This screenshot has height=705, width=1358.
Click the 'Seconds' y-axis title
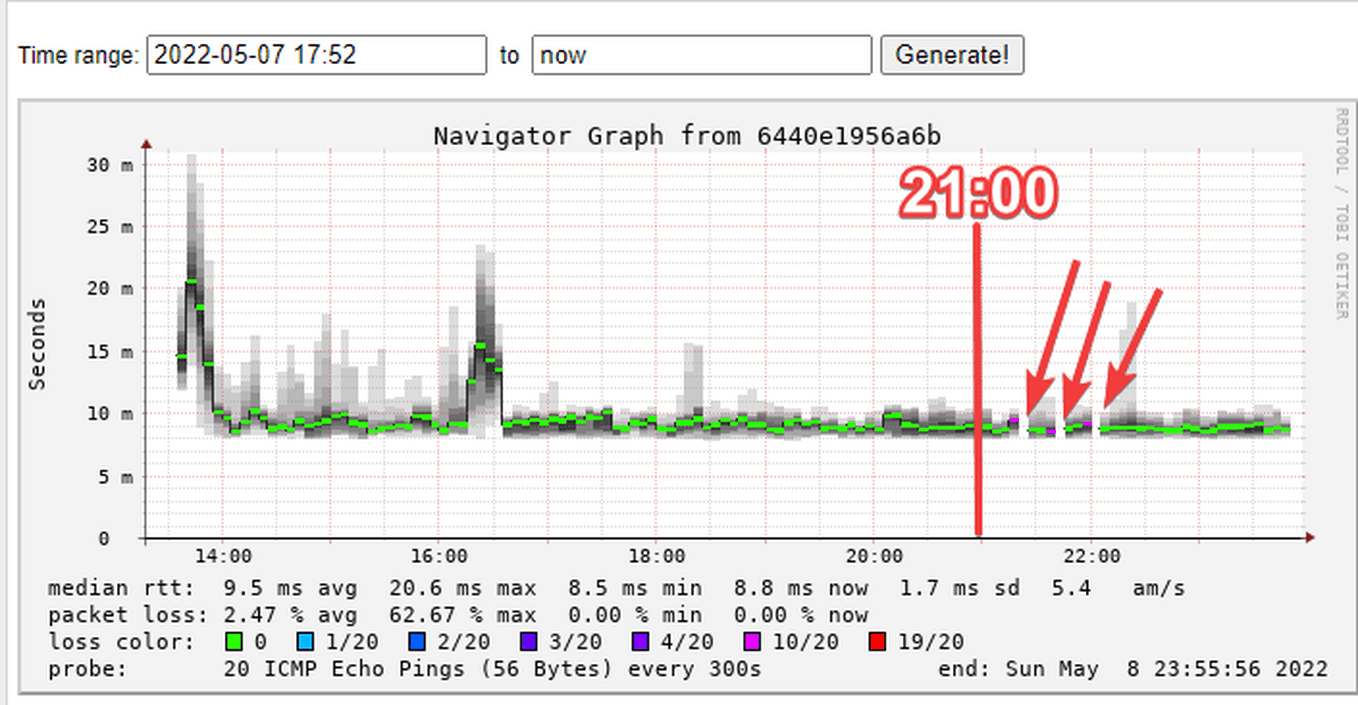click(38, 343)
